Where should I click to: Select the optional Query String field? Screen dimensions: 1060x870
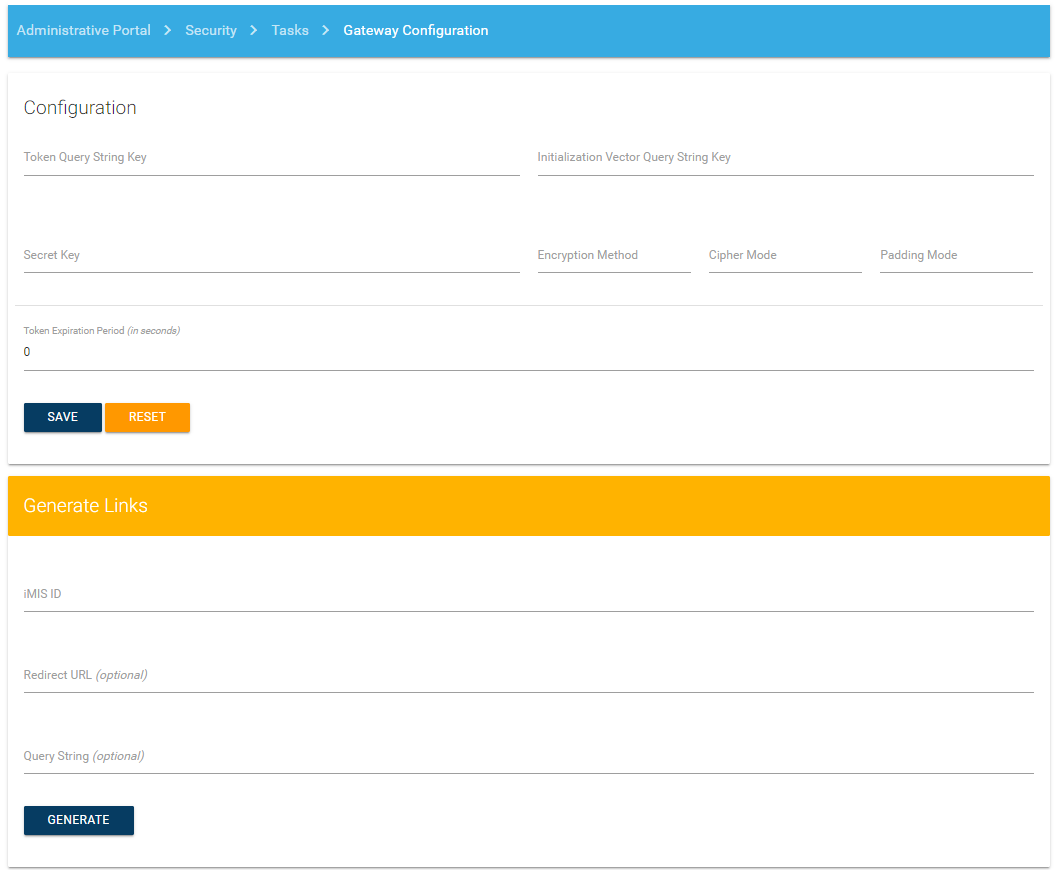(x=528, y=757)
